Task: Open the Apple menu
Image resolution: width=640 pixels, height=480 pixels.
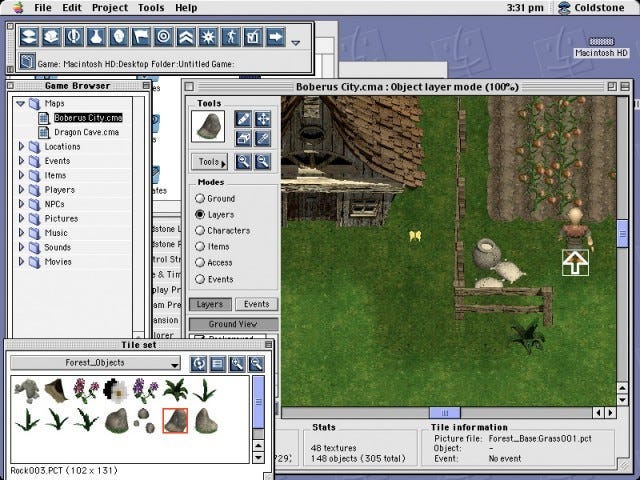Action: click(18, 7)
